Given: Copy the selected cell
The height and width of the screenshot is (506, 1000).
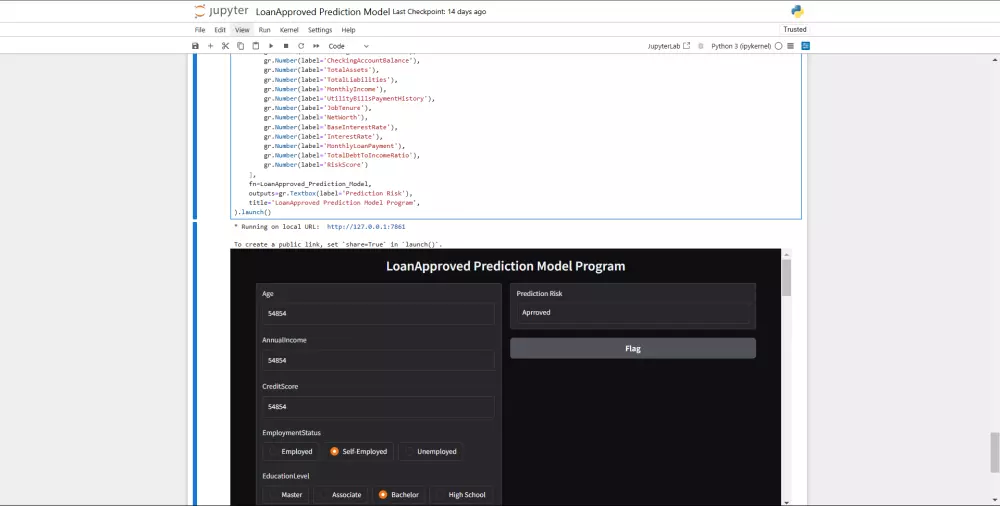Looking at the screenshot, I should [x=240, y=46].
